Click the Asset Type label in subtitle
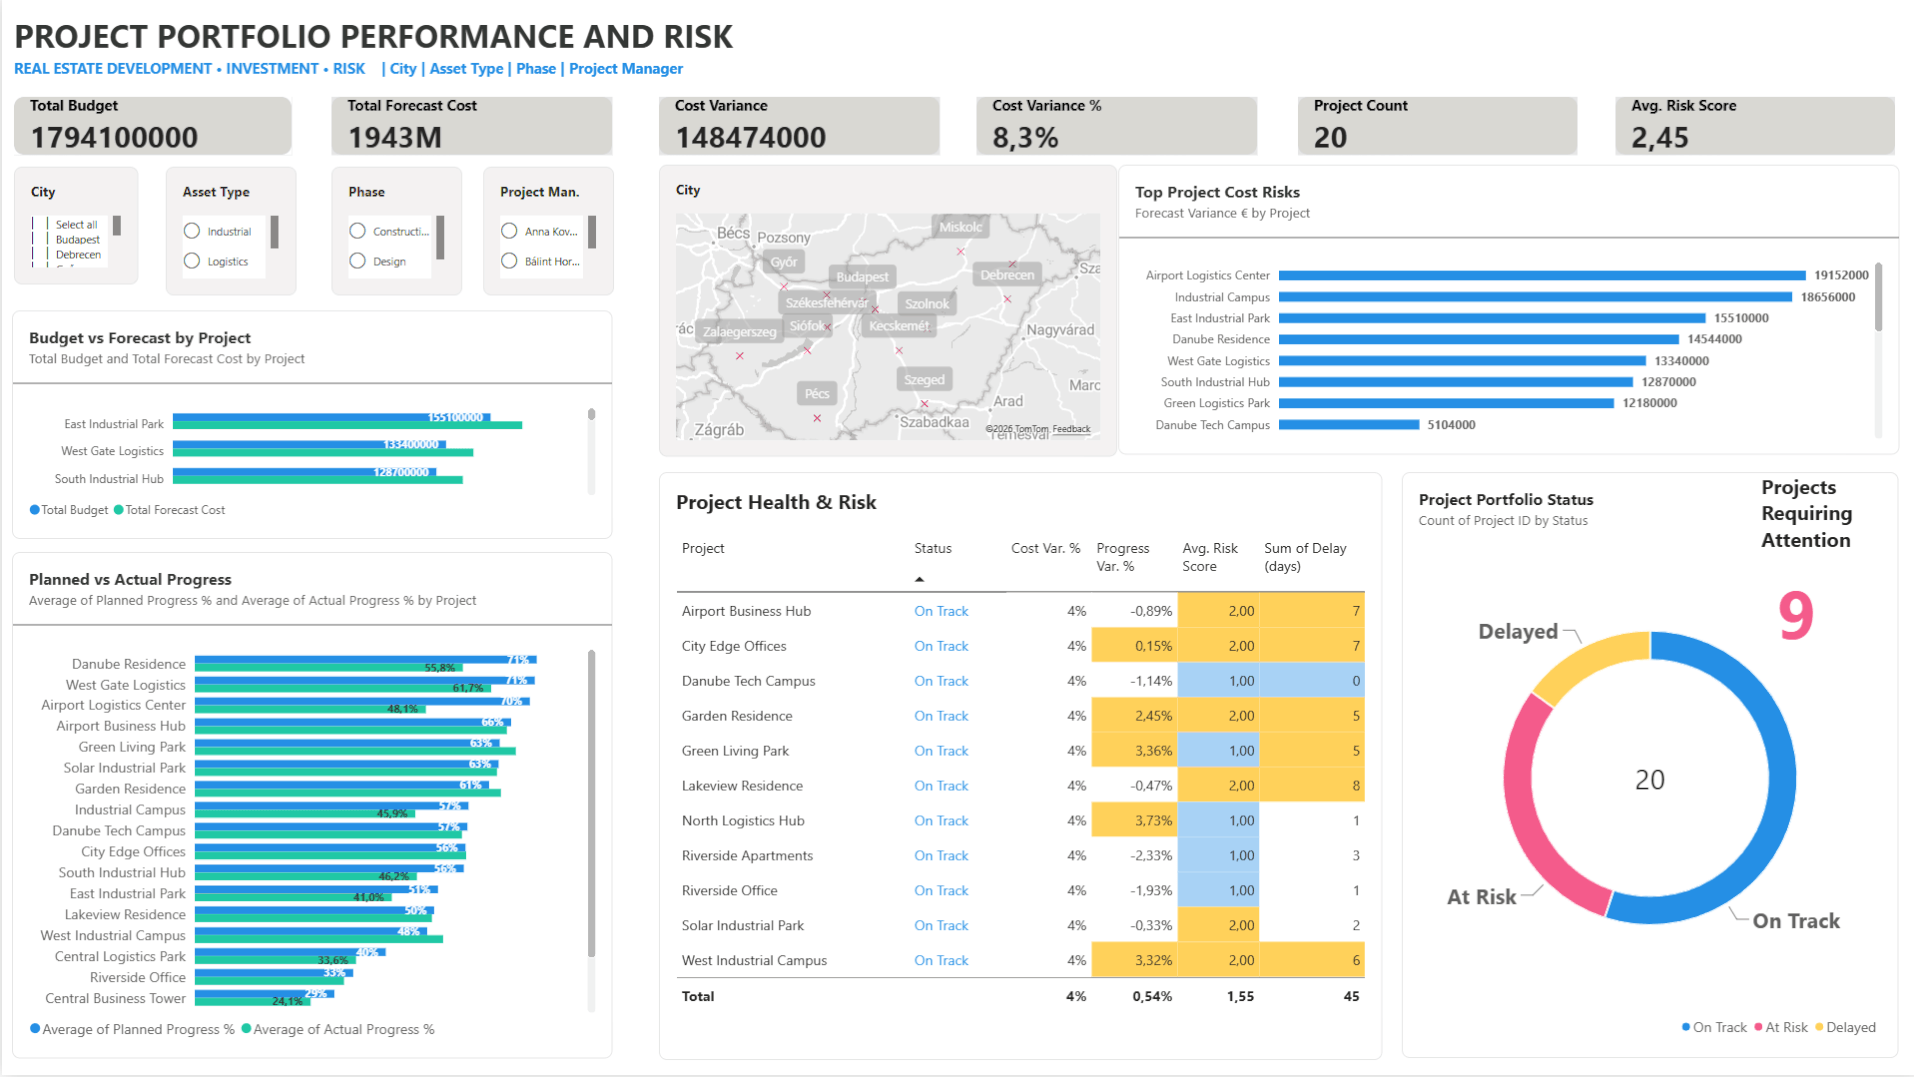This screenshot has width=1917, height=1077. [x=466, y=69]
